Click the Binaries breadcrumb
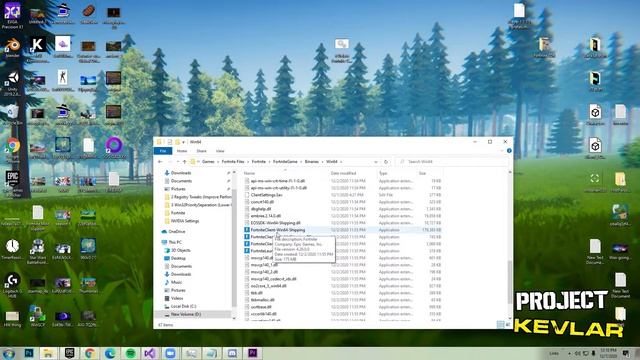640x360 pixels. [x=312, y=162]
